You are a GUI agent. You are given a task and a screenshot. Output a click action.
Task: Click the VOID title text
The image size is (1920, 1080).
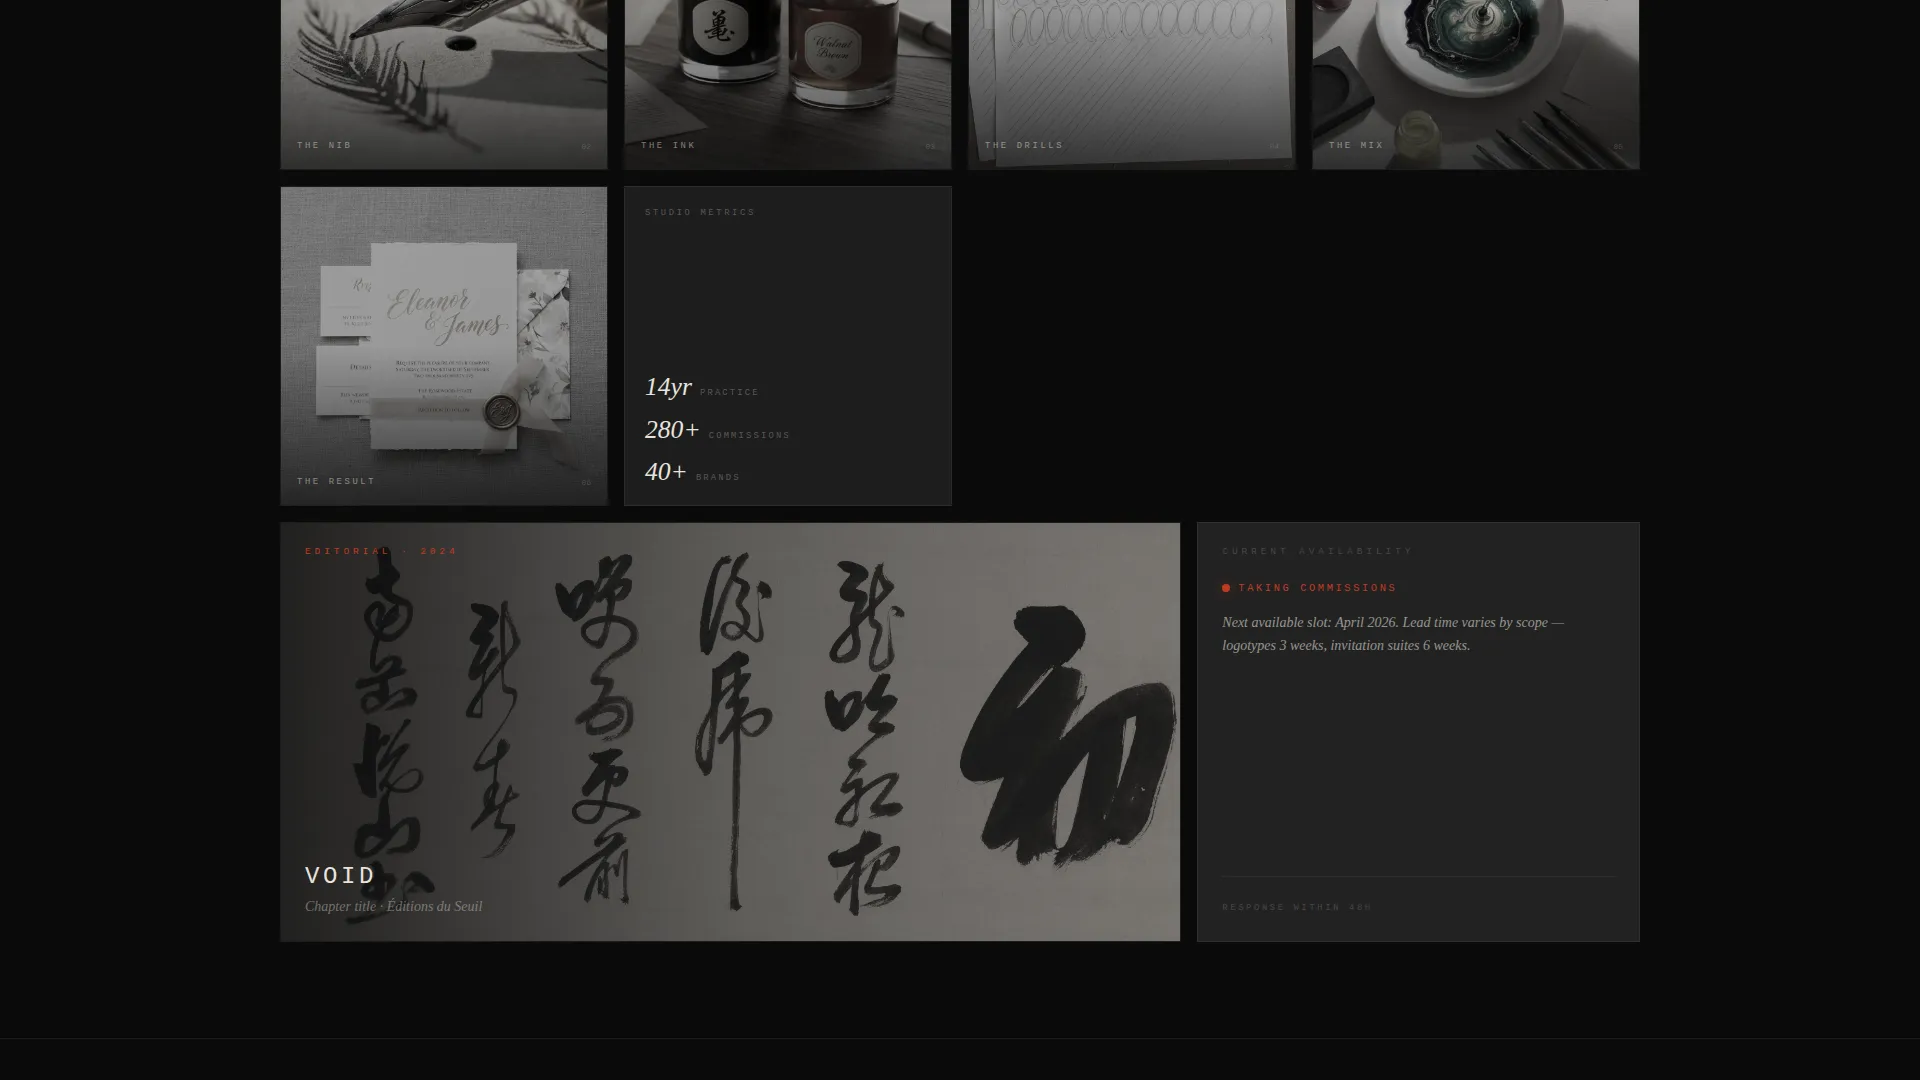point(340,875)
